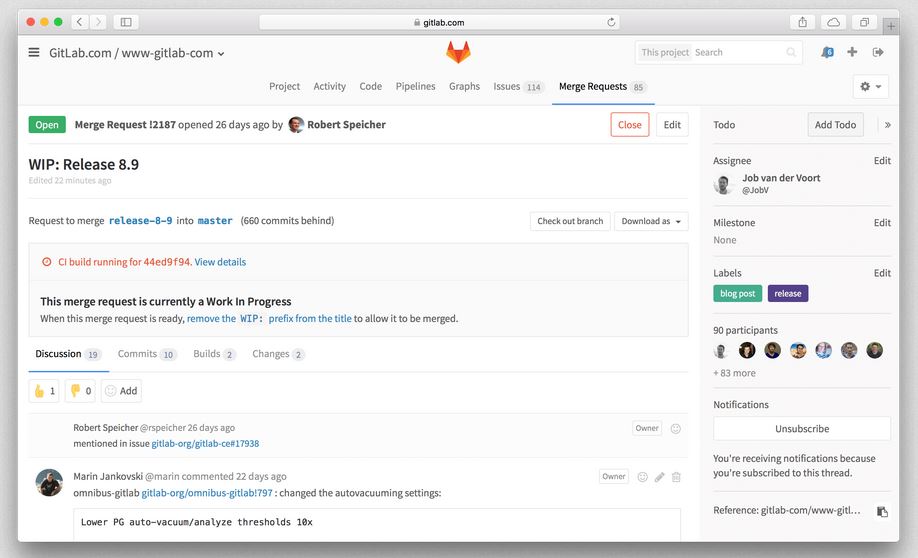Image resolution: width=918 pixels, height=558 pixels.
Task: Click the thumbs down emoji button
Action: point(80,391)
